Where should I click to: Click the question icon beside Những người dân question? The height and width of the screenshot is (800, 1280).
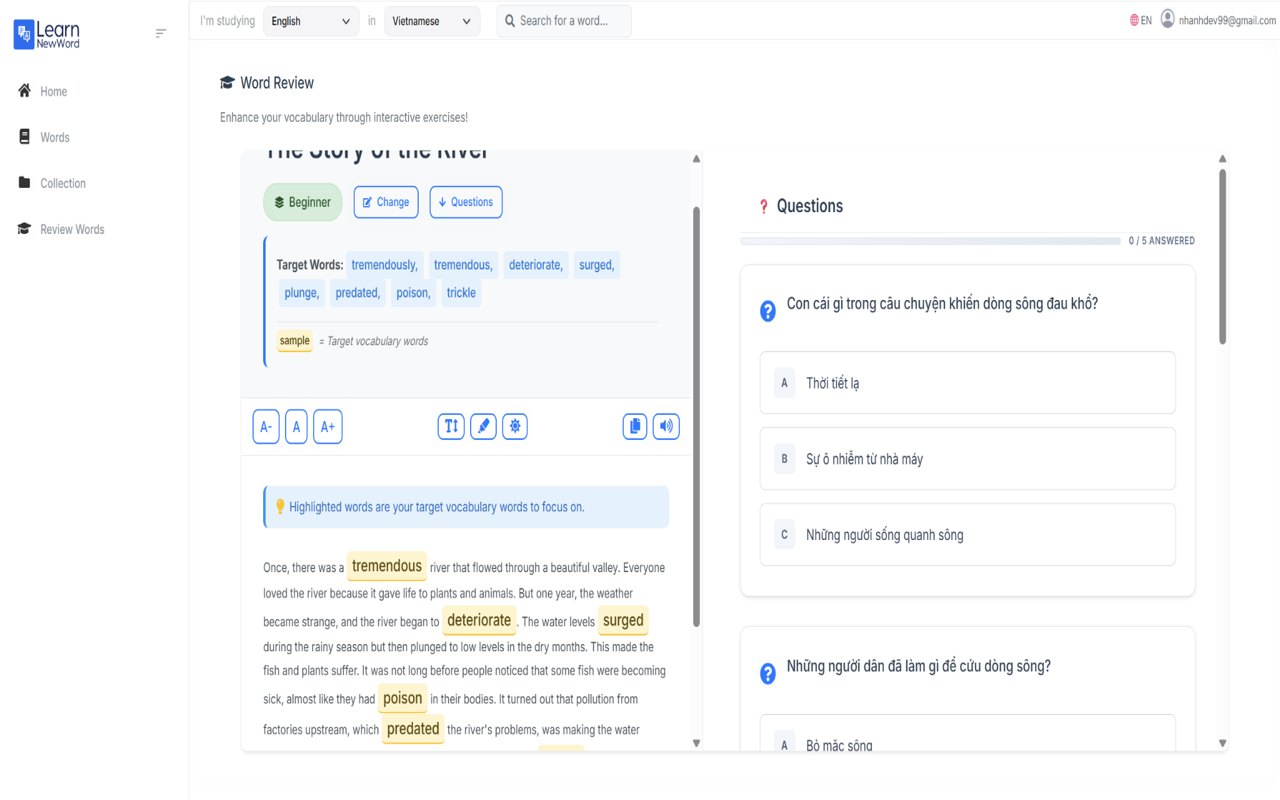[x=768, y=674]
